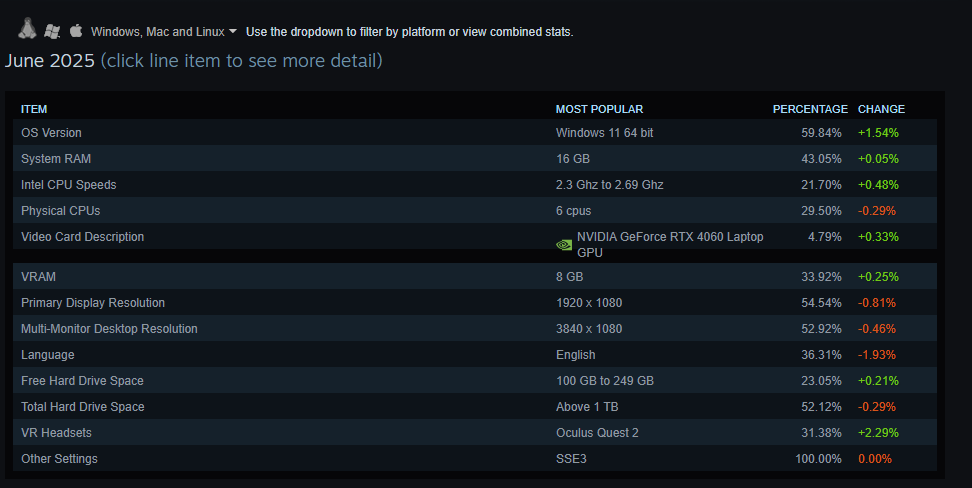Click the Windows logo platform icon
This screenshot has width=972, height=488.
coord(52,31)
